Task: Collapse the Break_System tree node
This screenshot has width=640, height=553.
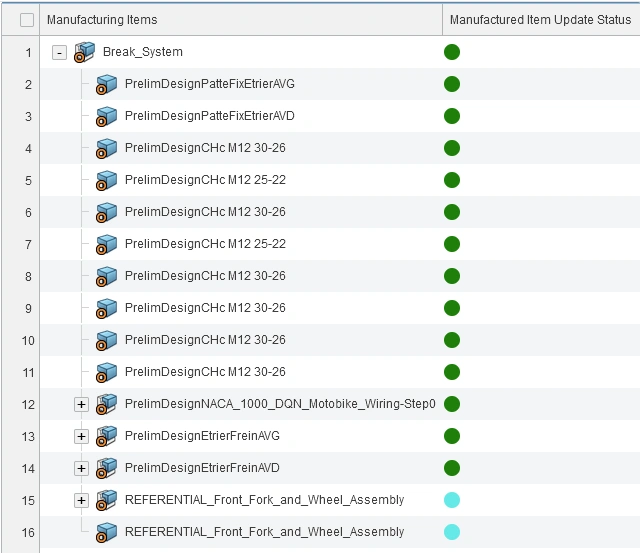Action: point(60,53)
